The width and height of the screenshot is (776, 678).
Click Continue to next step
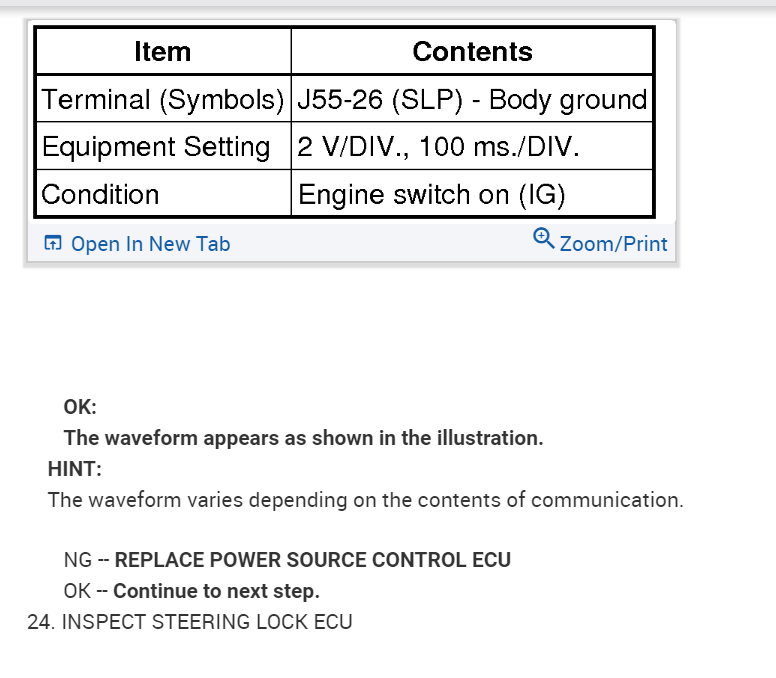coord(216,591)
